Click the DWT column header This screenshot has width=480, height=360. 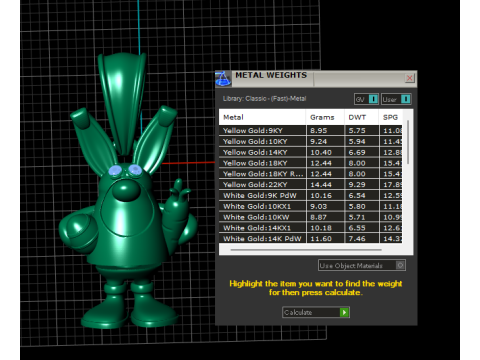coord(361,117)
